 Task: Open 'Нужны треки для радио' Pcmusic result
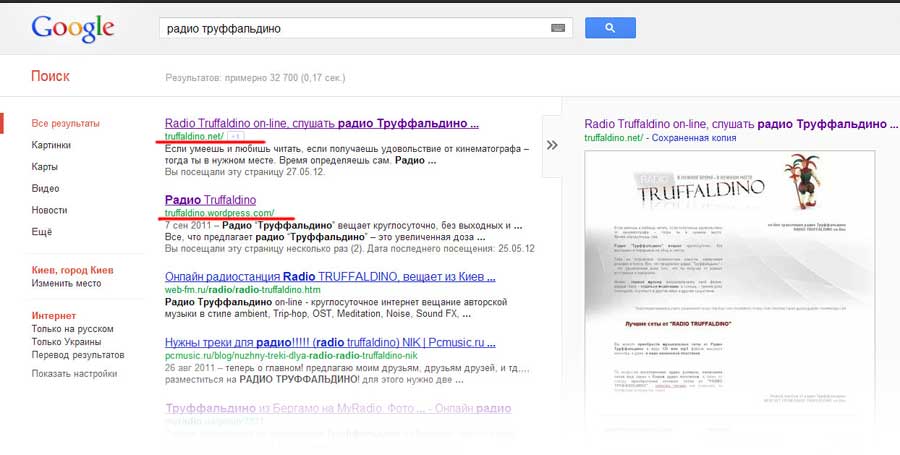point(330,343)
